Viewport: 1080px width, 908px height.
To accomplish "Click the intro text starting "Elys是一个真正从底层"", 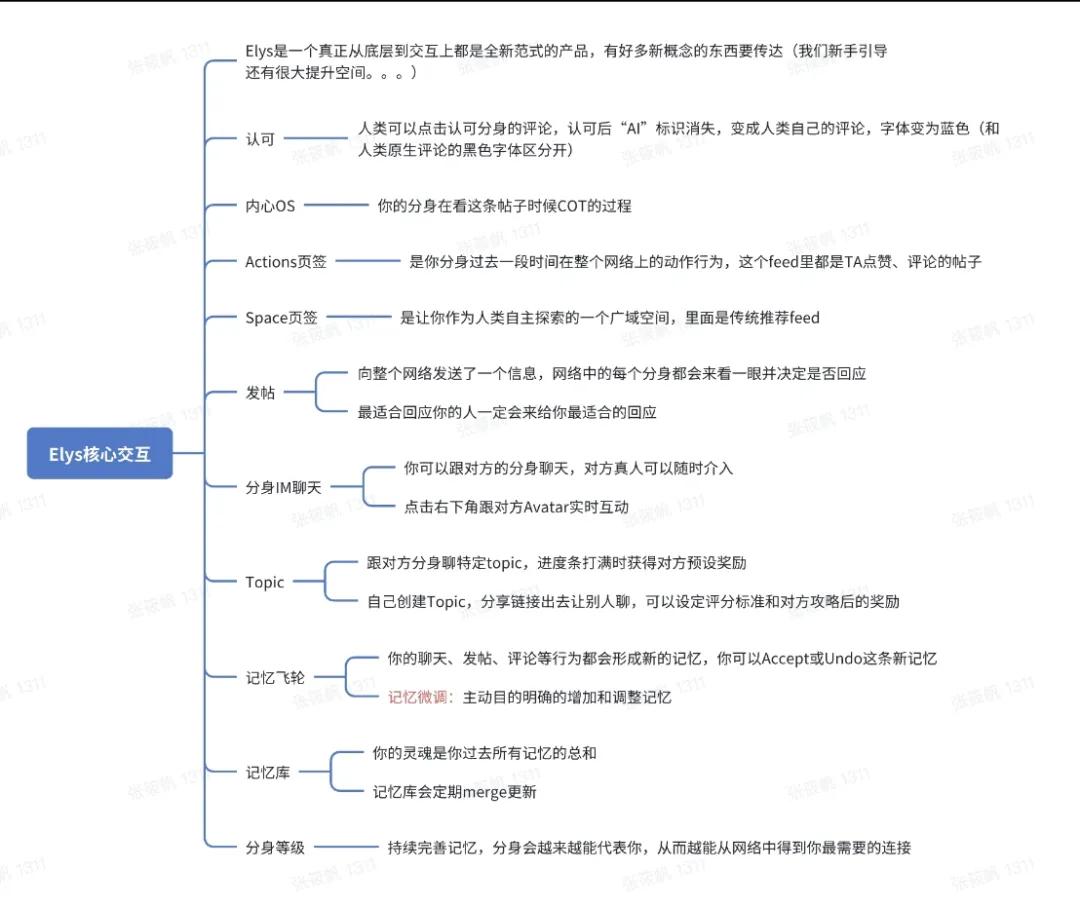I will point(565,61).
